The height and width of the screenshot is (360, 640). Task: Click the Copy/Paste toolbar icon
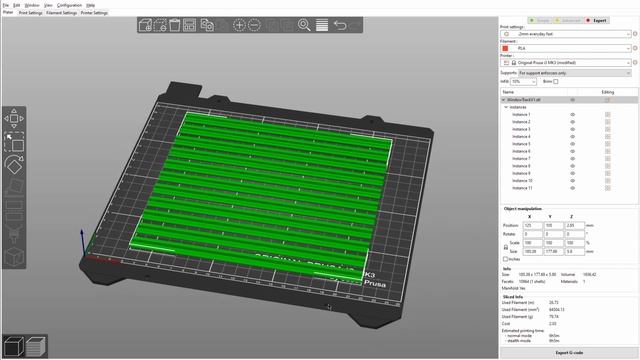point(207,25)
